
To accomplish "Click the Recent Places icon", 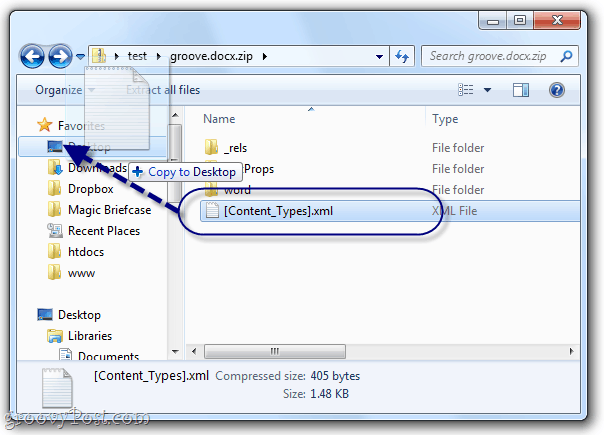I will (55, 230).
